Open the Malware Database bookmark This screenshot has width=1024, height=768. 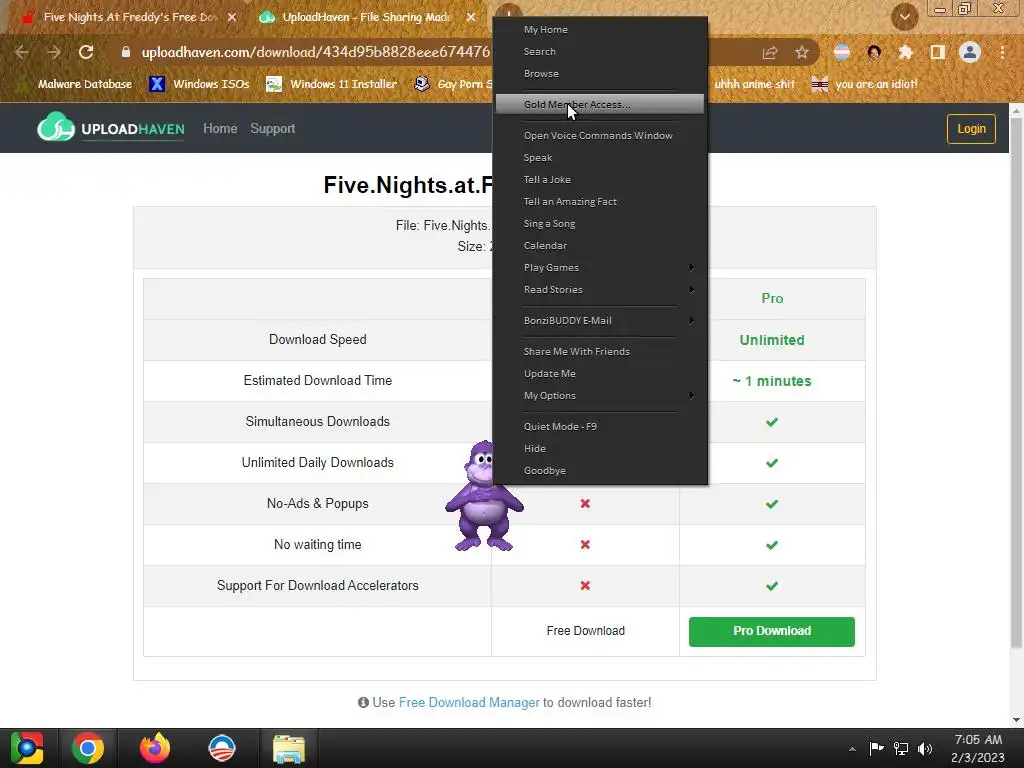(75, 84)
